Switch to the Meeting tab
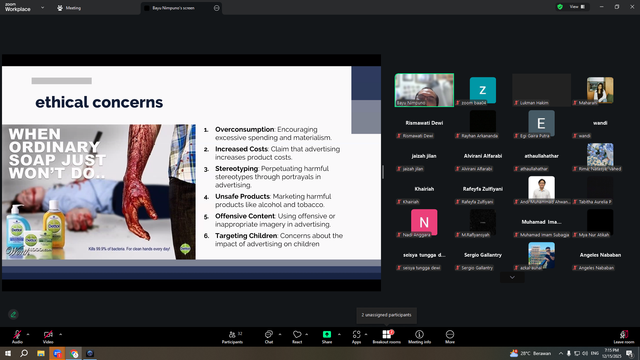640x360 pixels. click(69, 8)
